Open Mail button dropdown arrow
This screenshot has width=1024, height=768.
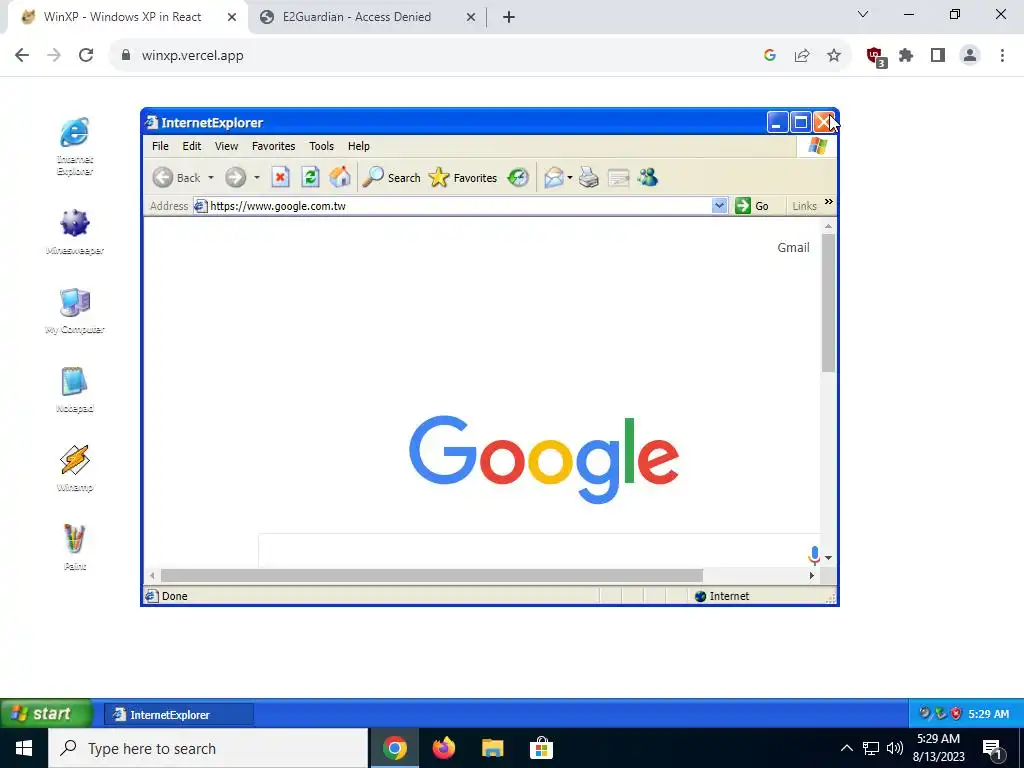(x=569, y=178)
